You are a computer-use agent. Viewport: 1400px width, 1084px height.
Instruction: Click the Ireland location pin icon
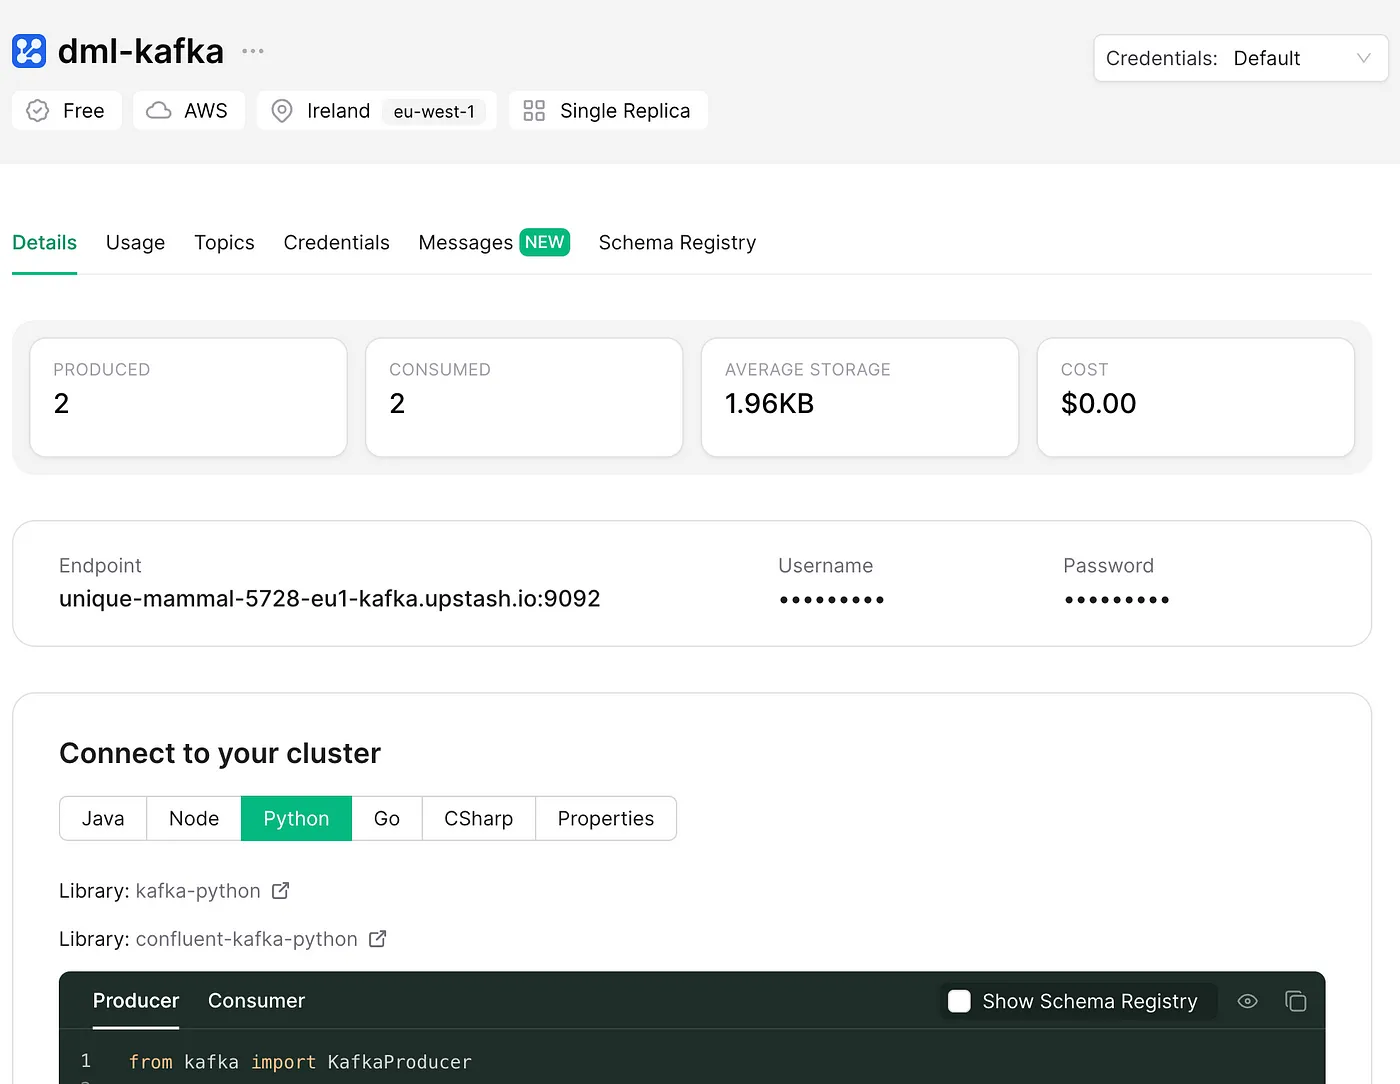[x=282, y=111]
